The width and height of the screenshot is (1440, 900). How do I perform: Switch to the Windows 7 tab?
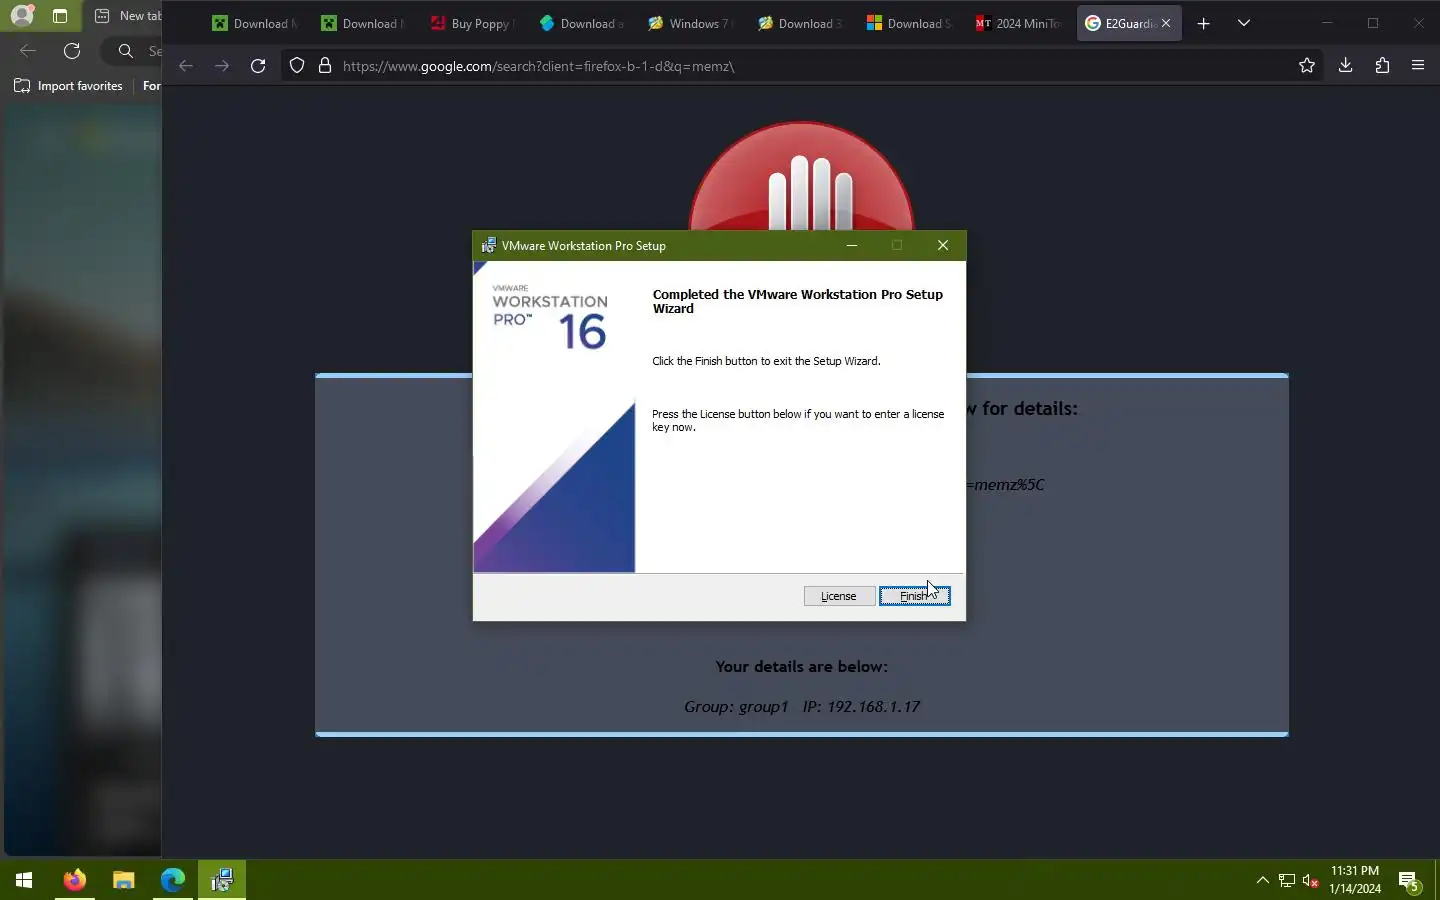pyautogui.click(x=689, y=23)
